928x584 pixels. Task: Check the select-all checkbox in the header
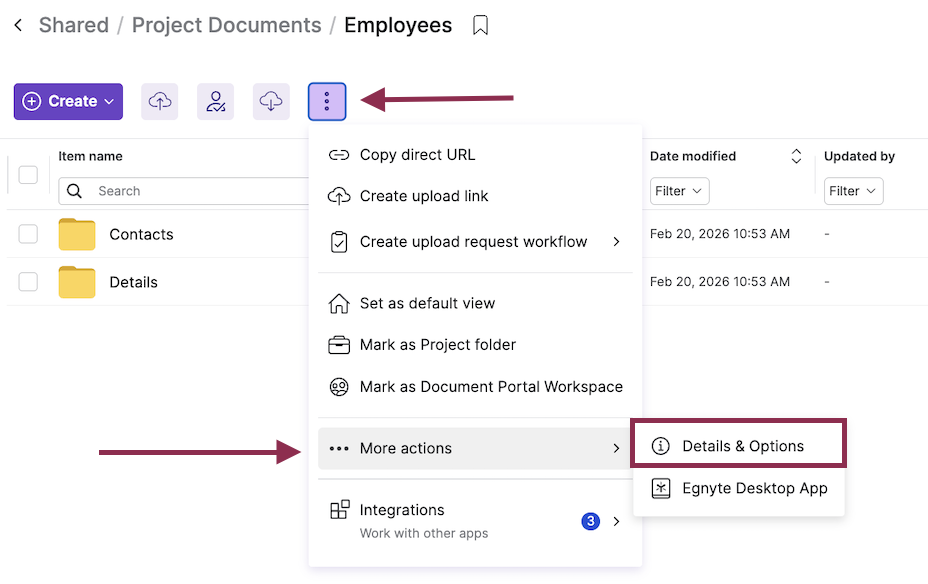point(28,174)
